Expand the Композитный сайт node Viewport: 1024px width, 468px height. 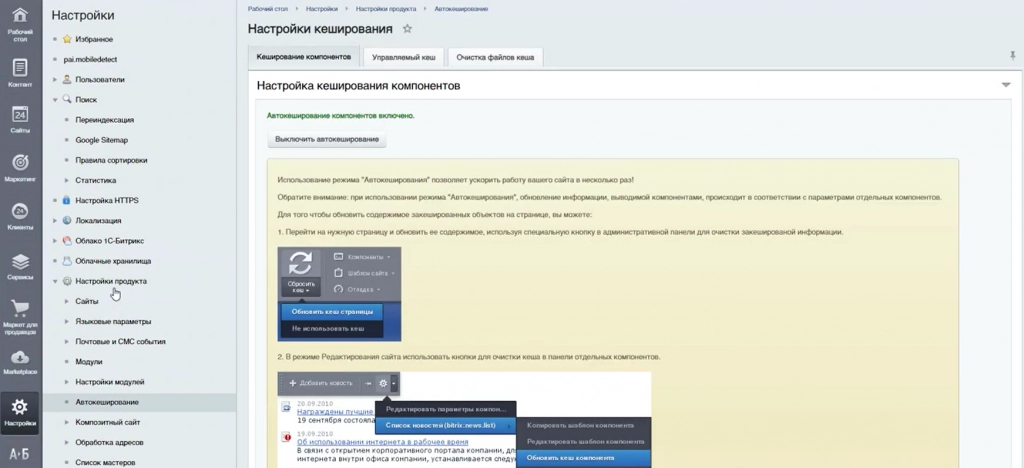67,422
